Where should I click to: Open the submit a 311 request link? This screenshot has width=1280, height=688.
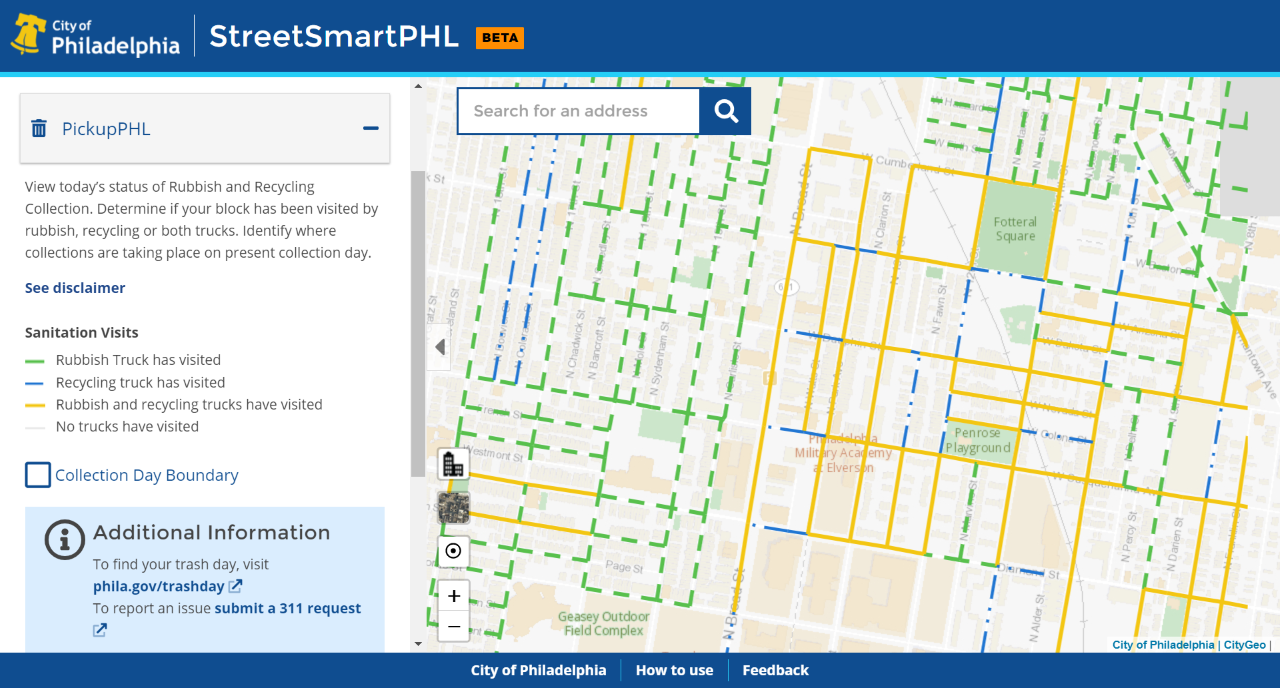click(x=288, y=608)
